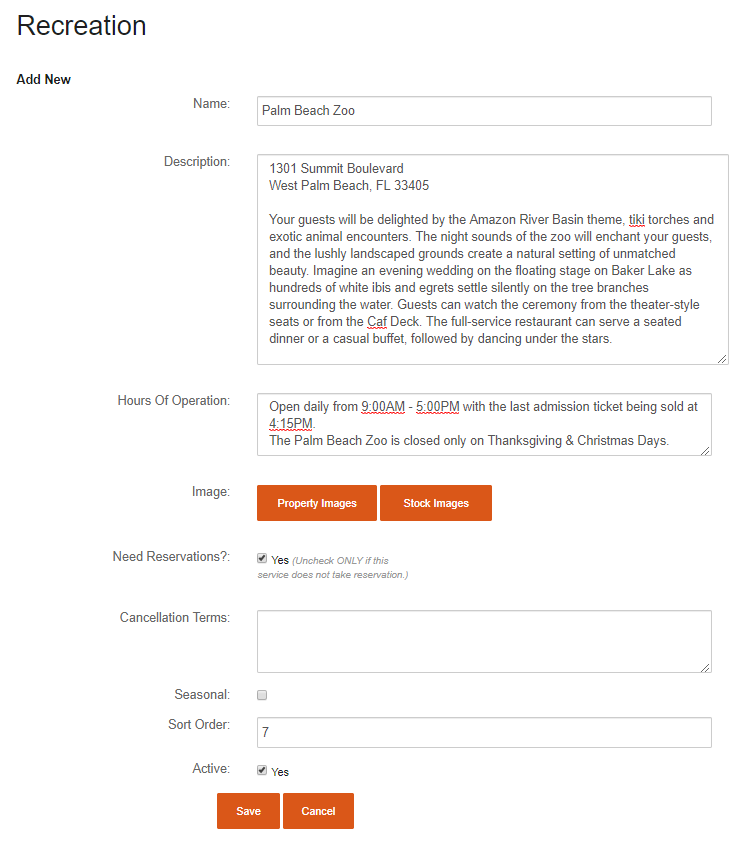Click the Seasonal label

click(202, 694)
